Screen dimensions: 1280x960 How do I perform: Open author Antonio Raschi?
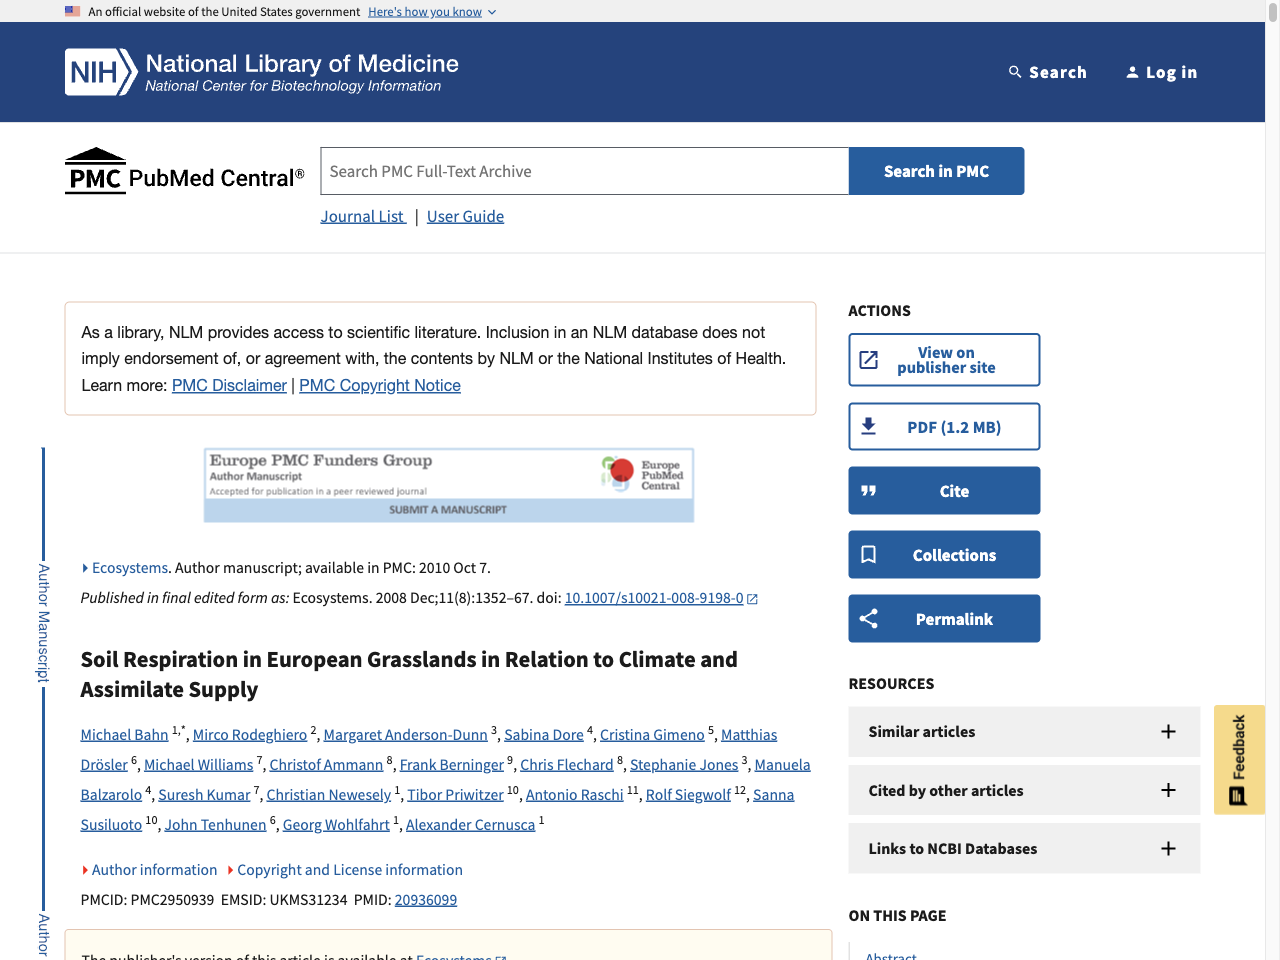pos(575,795)
